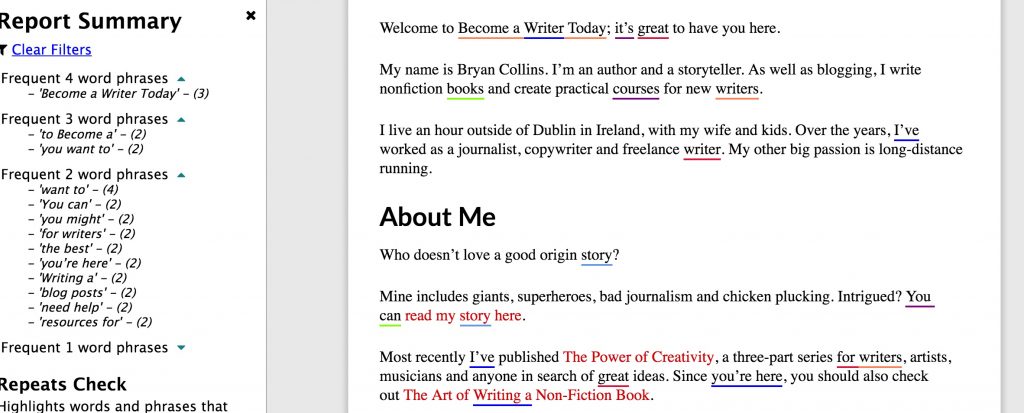Click underlined word 'writer' after 'freelance'
The width and height of the screenshot is (1024, 413).
point(701,150)
